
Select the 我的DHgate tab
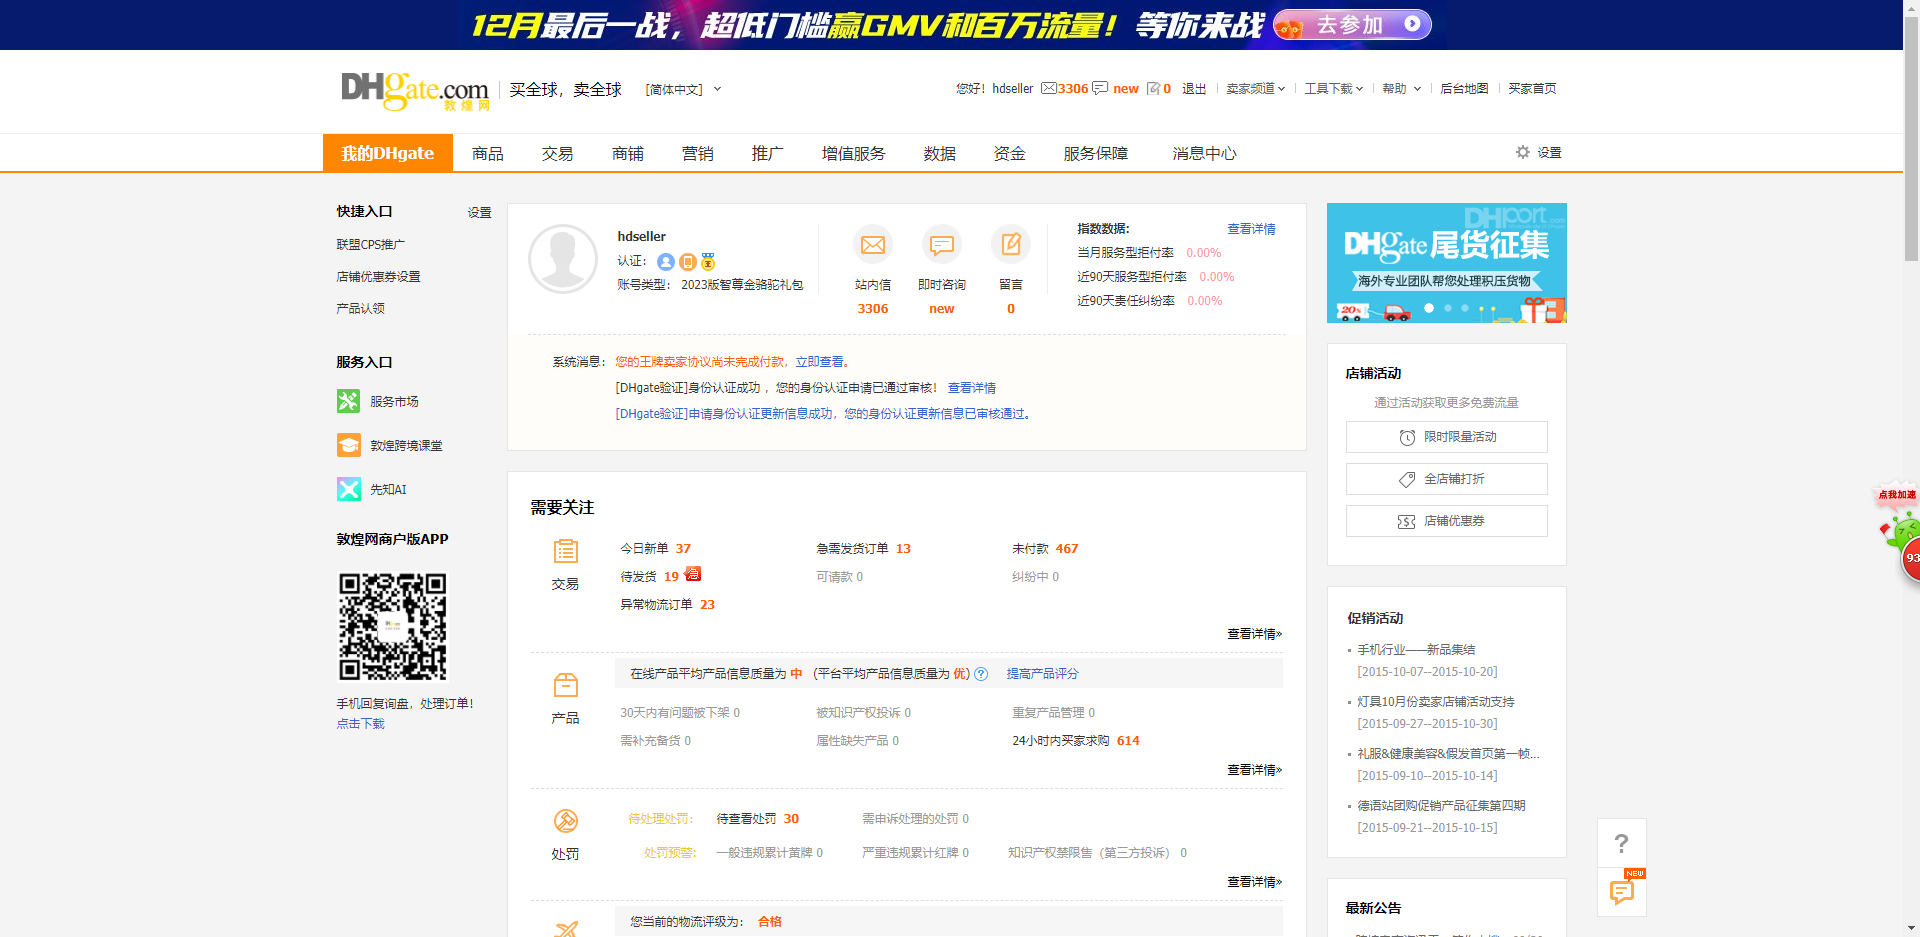click(388, 153)
